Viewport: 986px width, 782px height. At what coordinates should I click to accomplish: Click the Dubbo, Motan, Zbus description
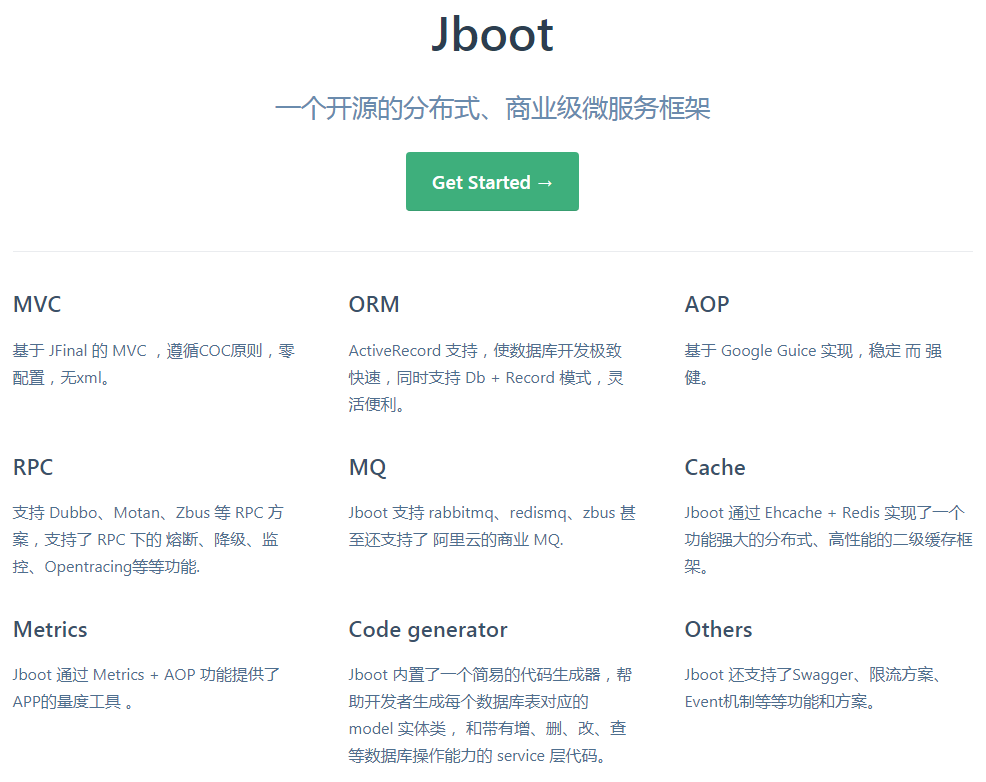click(x=148, y=539)
